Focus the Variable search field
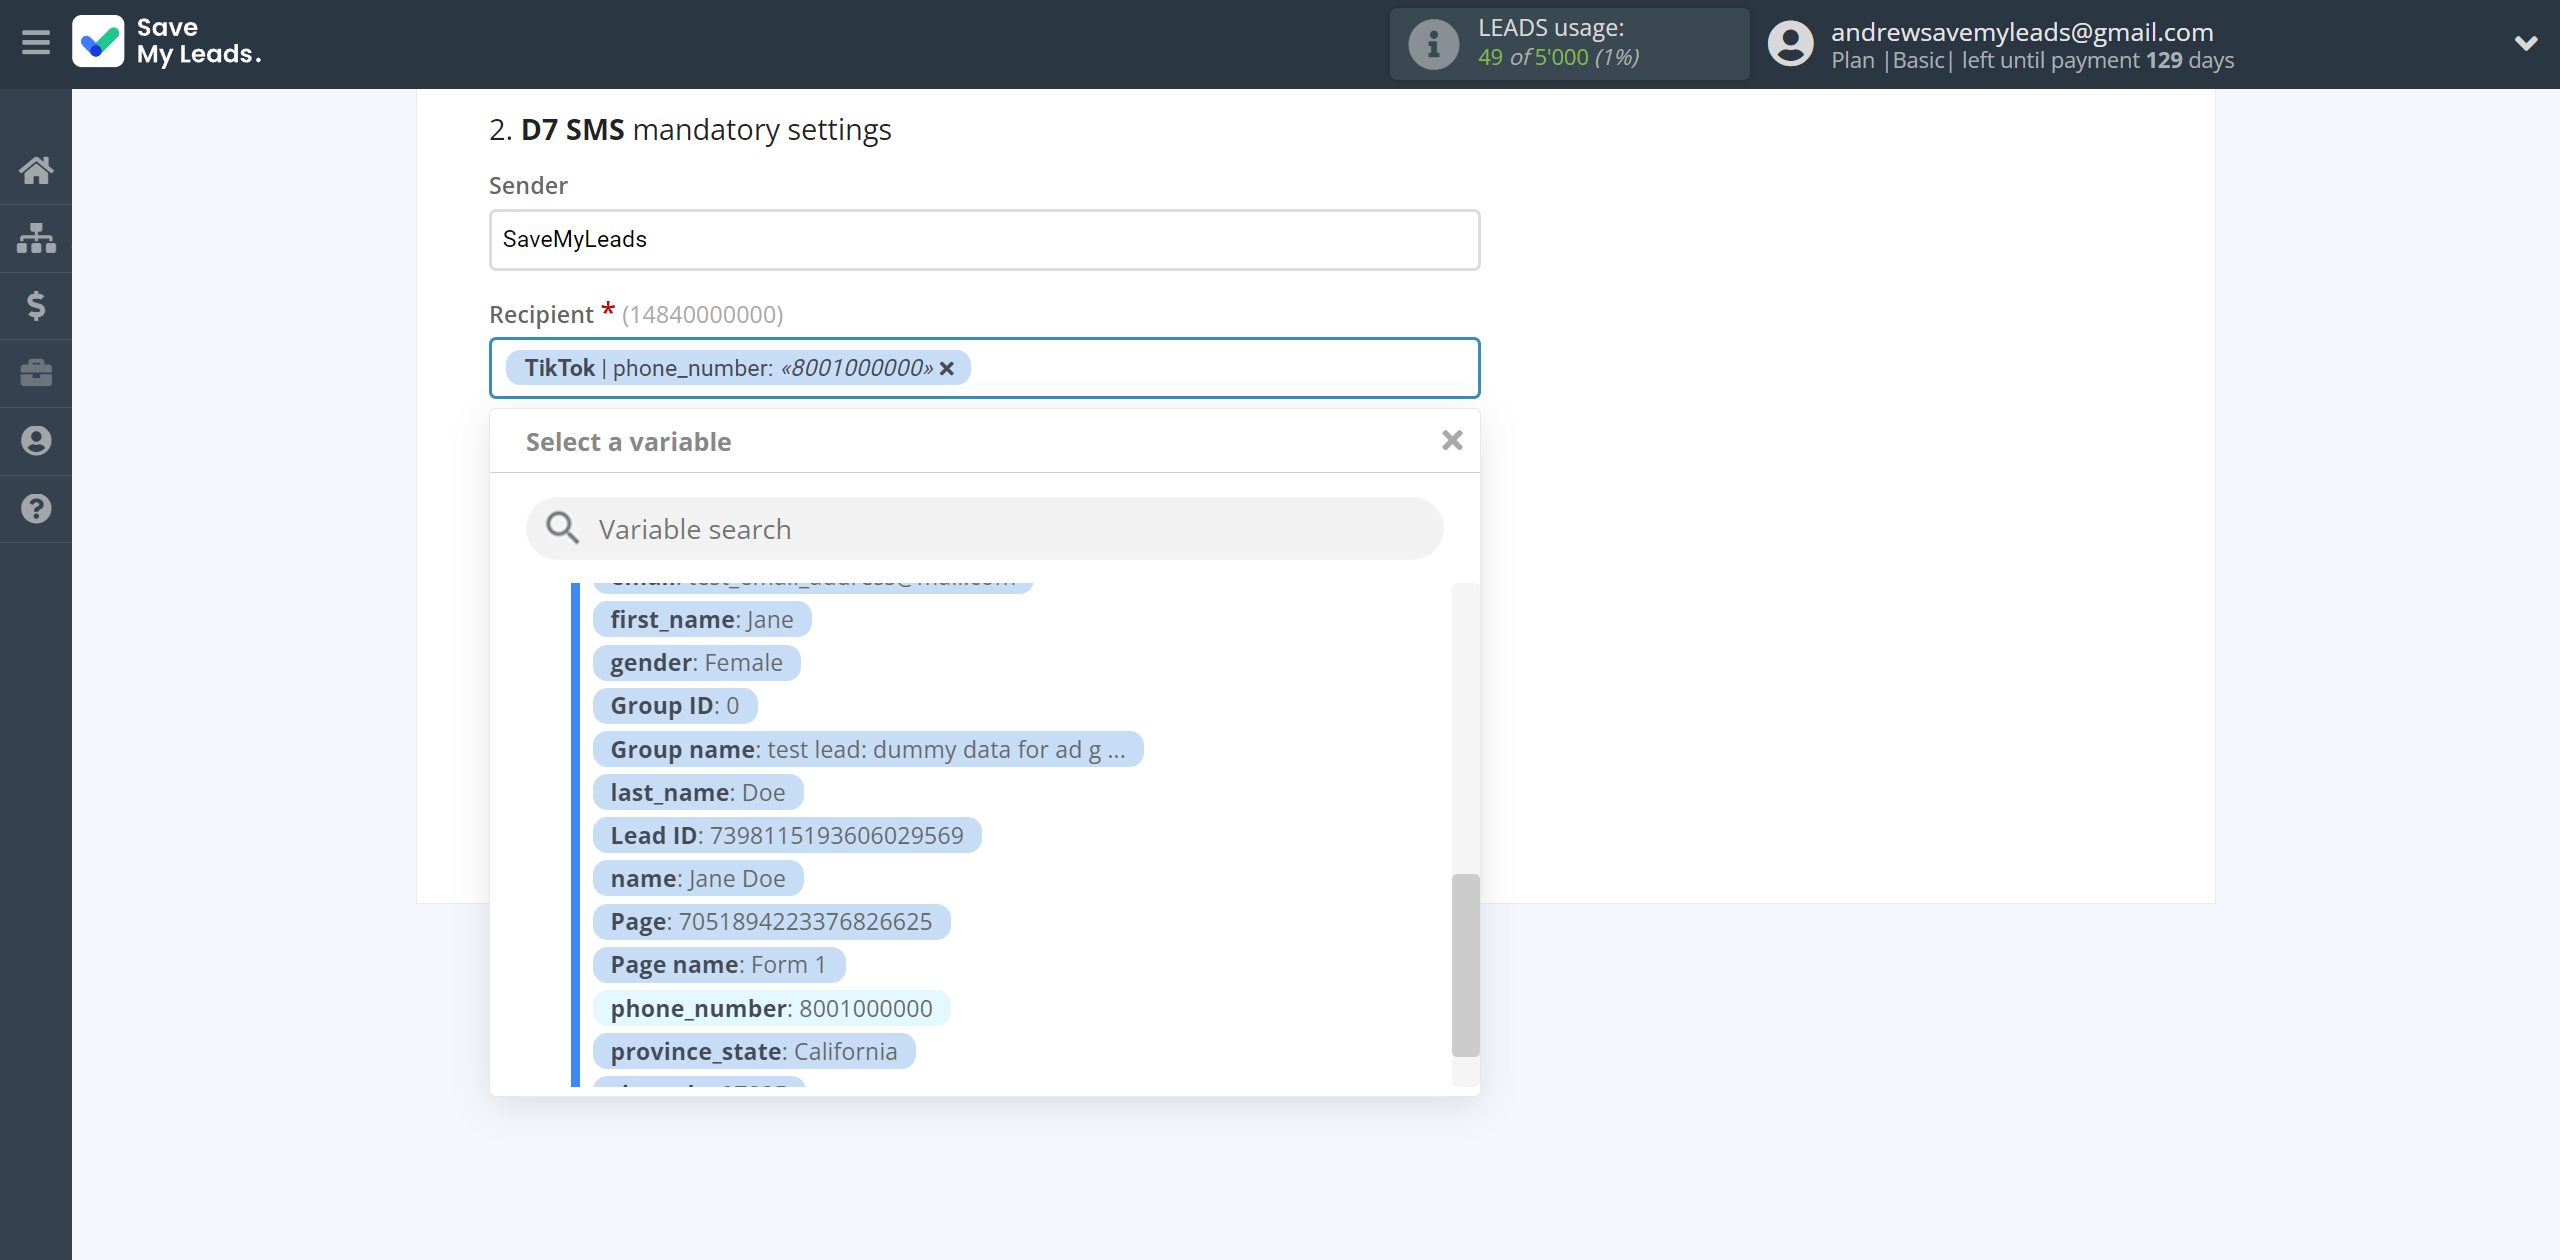 click(x=984, y=528)
